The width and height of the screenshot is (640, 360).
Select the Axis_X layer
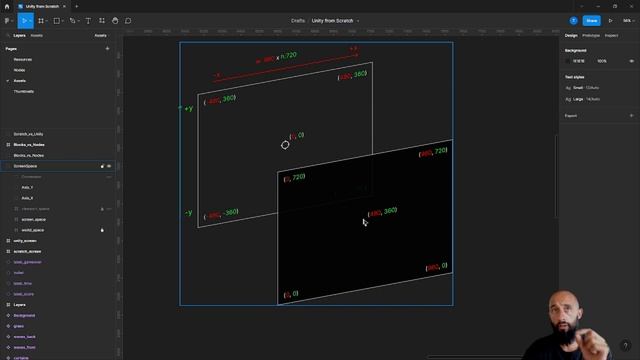click(x=27, y=198)
